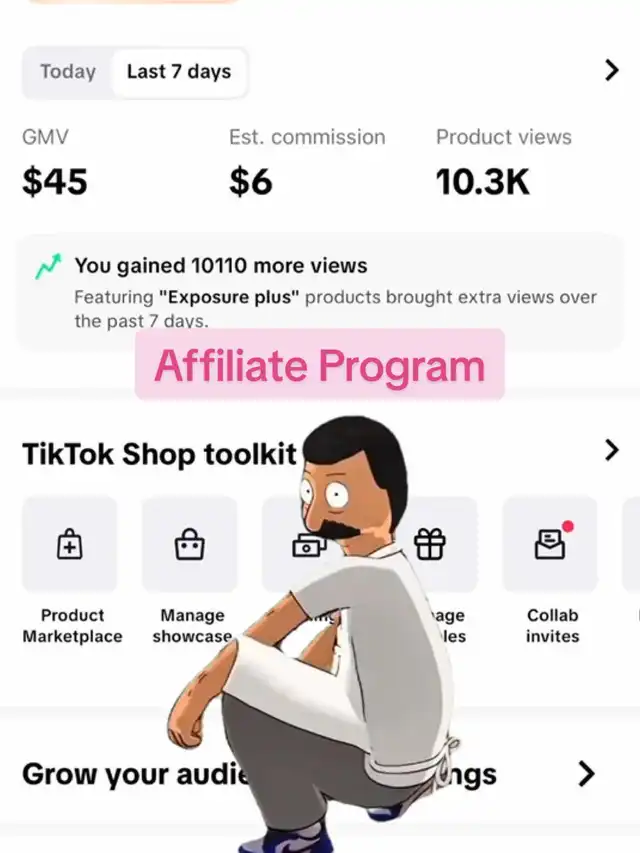Tap the red notification dot on Collab invites
This screenshot has width=640, height=853.
pos(568,526)
